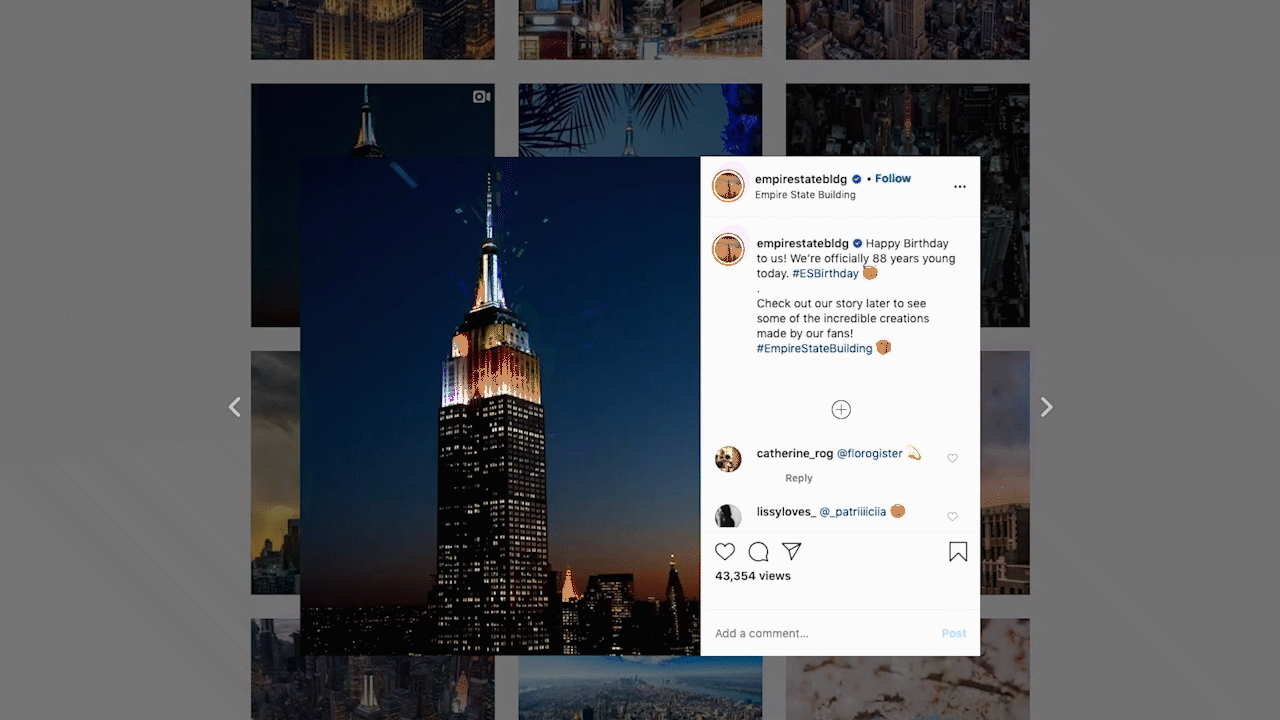Open @_patriiiiciia mention
Image resolution: width=1280 pixels, height=720 pixels.
tap(853, 511)
